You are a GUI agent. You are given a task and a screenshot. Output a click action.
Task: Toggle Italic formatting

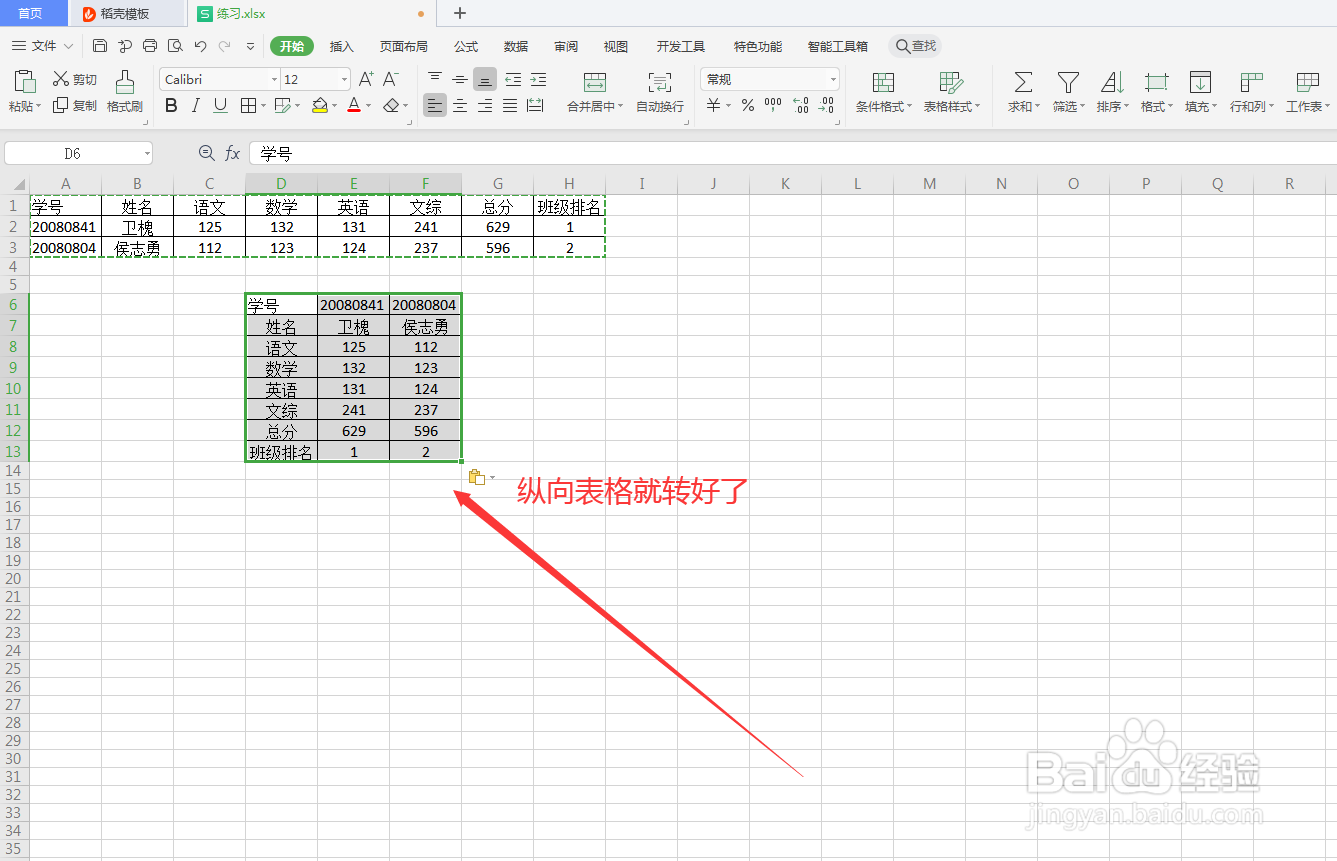[x=196, y=105]
